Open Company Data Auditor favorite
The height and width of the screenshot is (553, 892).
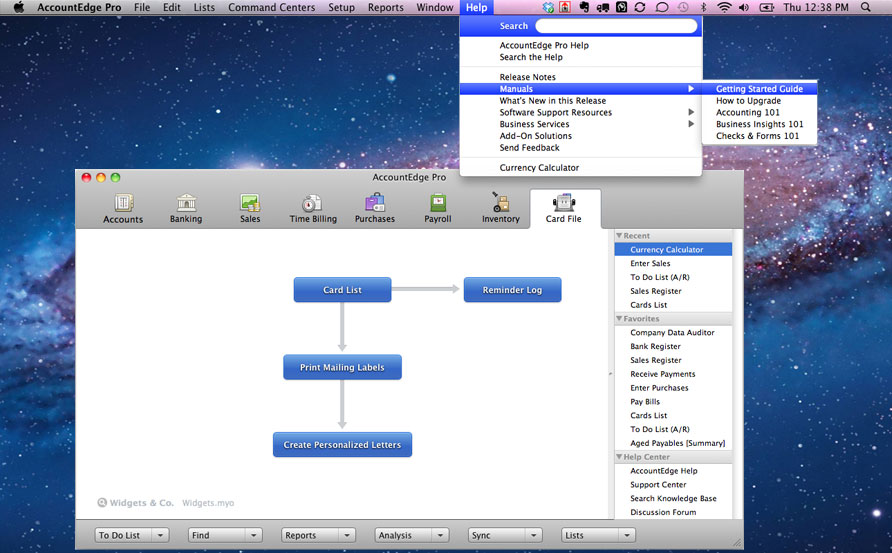pyautogui.click(x=673, y=332)
